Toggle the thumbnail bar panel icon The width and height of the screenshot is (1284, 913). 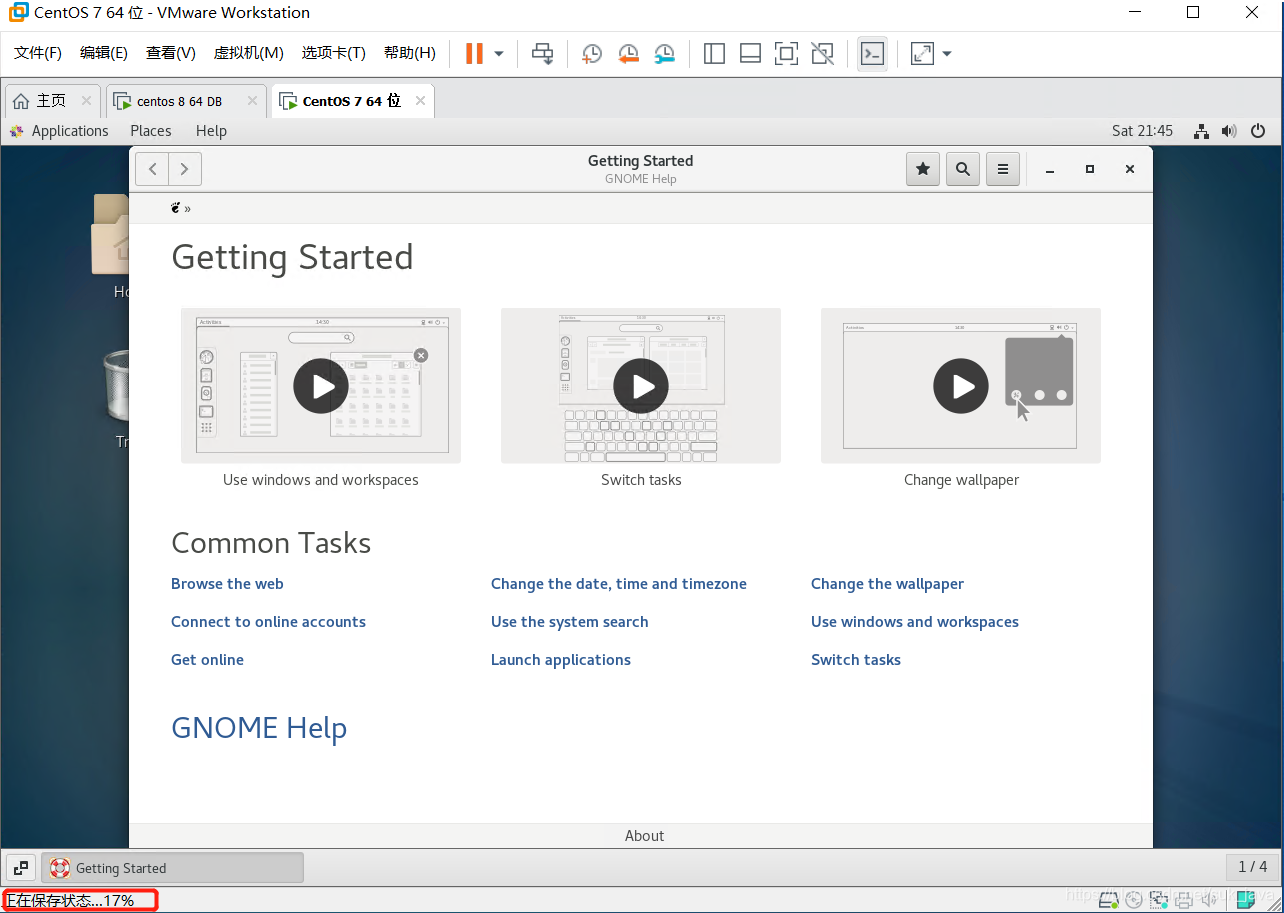750,53
